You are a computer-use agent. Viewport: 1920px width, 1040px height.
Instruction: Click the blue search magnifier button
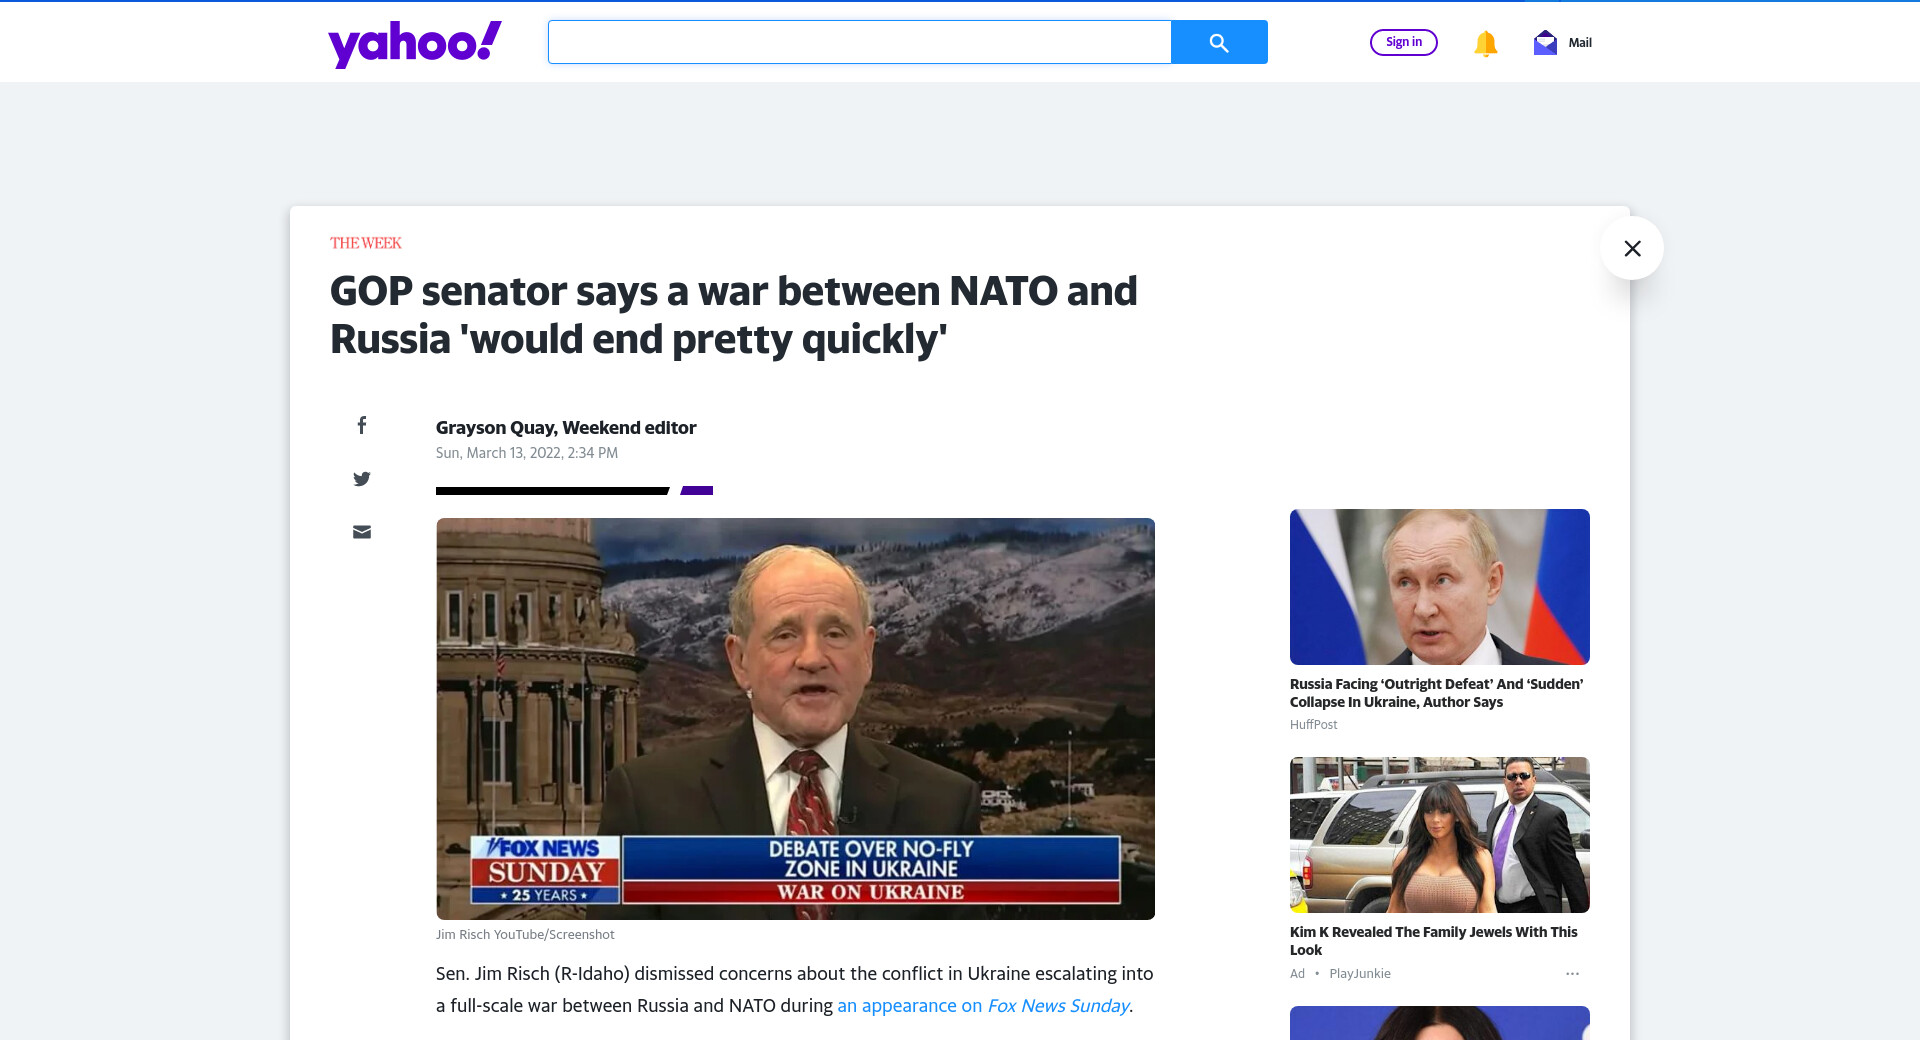tap(1219, 42)
